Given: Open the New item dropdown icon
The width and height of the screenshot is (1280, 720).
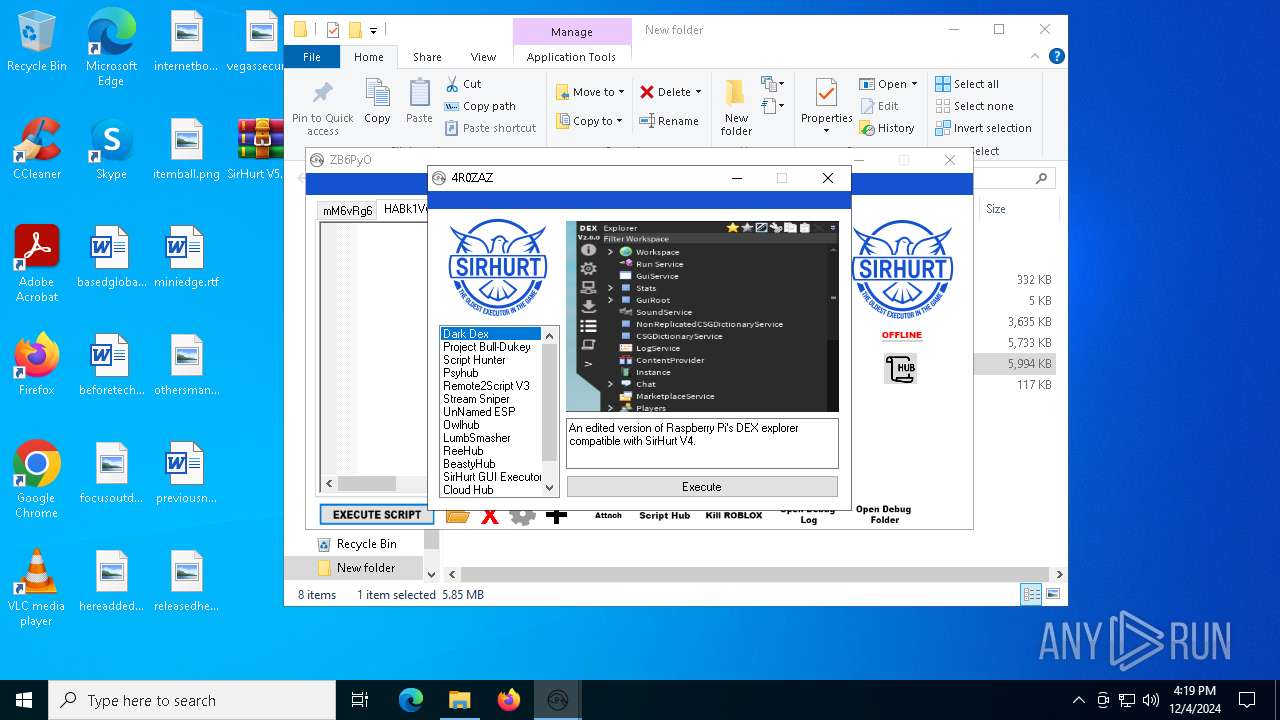Looking at the screenshot, I should click(x=772, y=84).
